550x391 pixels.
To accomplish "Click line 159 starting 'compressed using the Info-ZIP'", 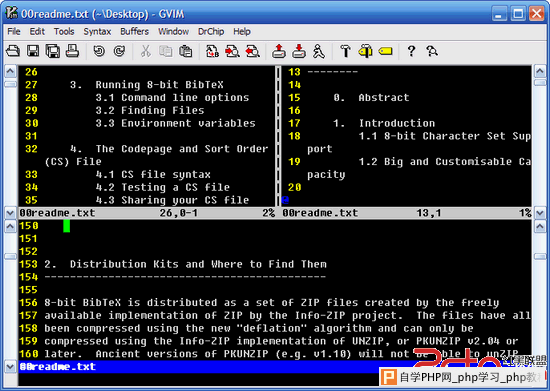I will pyautogui.click(x=281, y=341).
